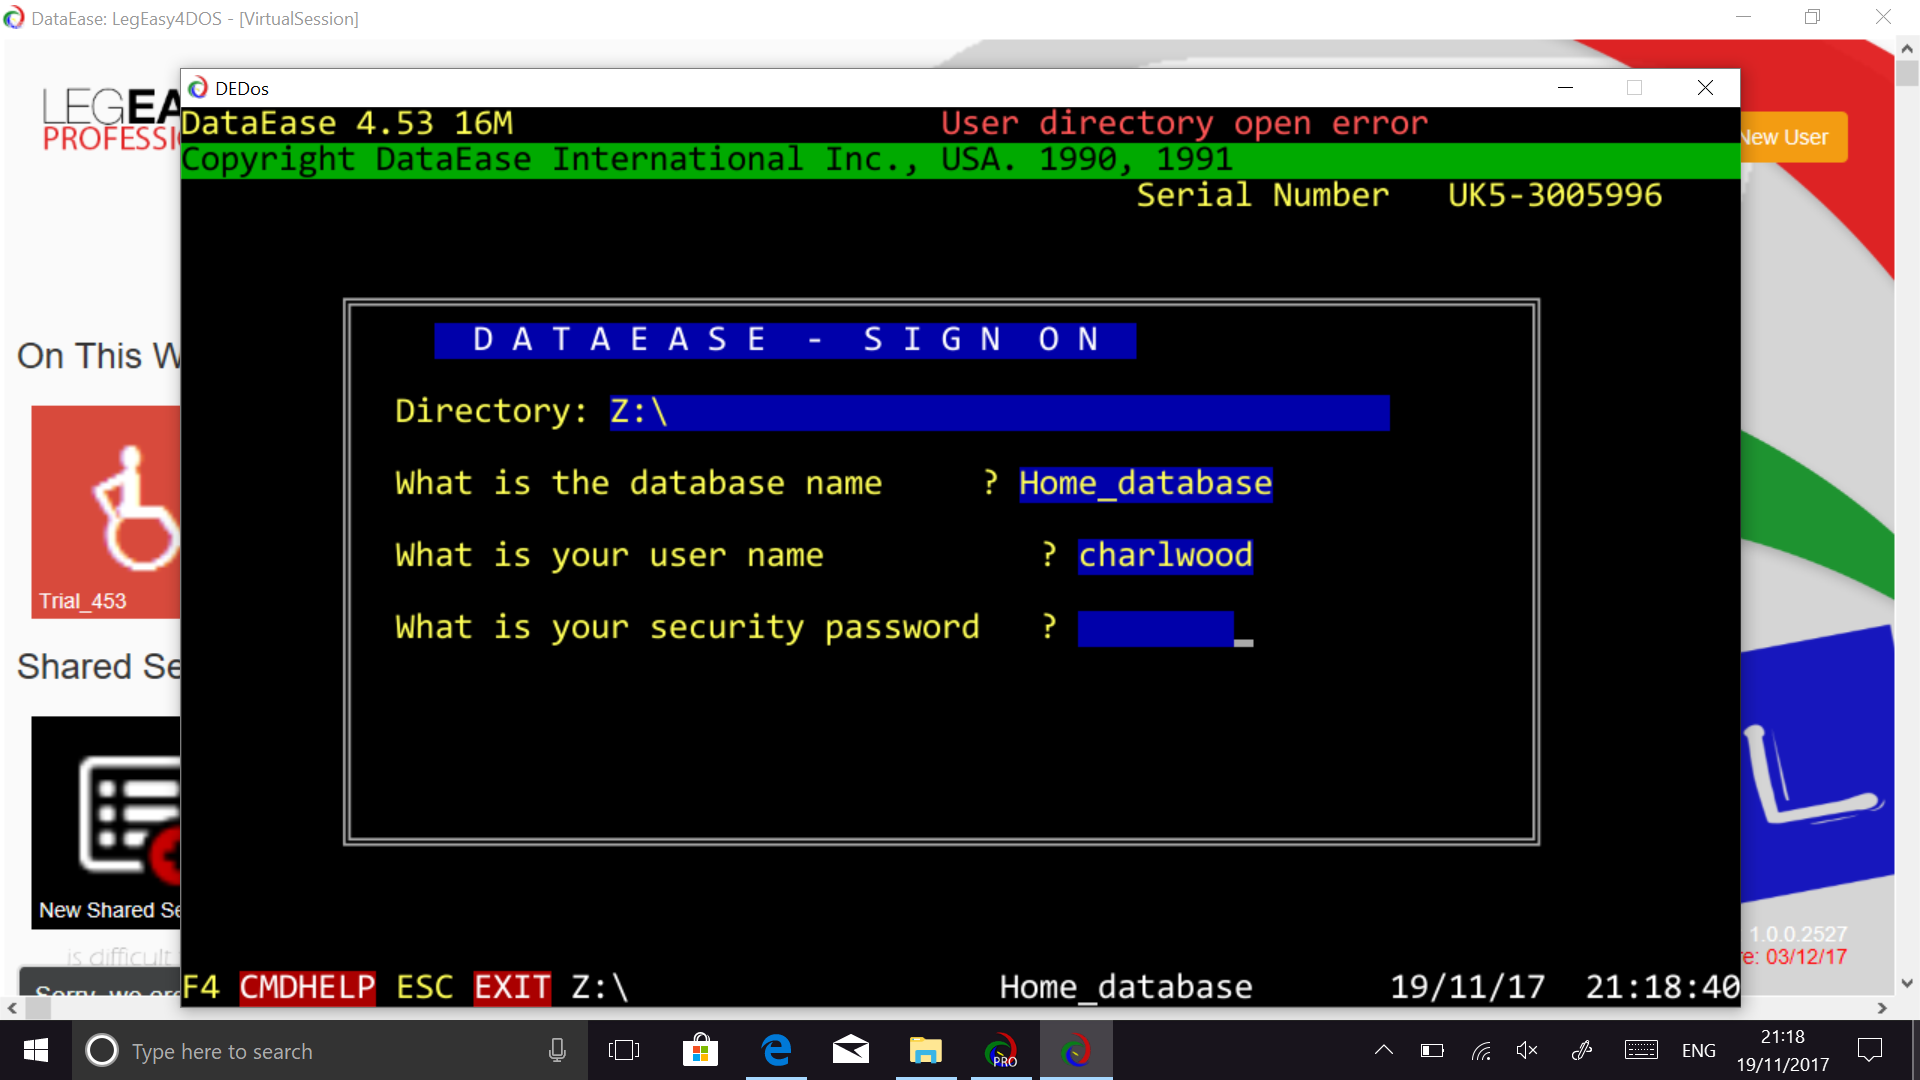Launch Microsoft Edge from the taskbar
This screenshot has height=1080, width=1920.
point(776,1051)
